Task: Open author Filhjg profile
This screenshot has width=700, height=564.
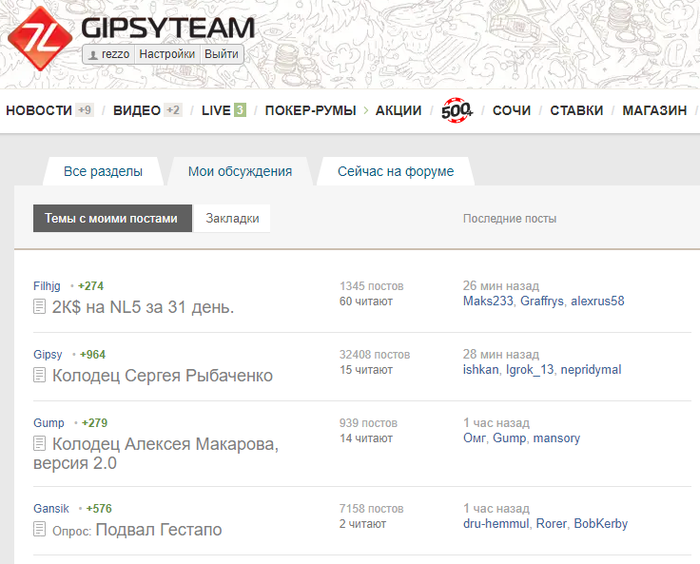Action: [x=47, y=286]
